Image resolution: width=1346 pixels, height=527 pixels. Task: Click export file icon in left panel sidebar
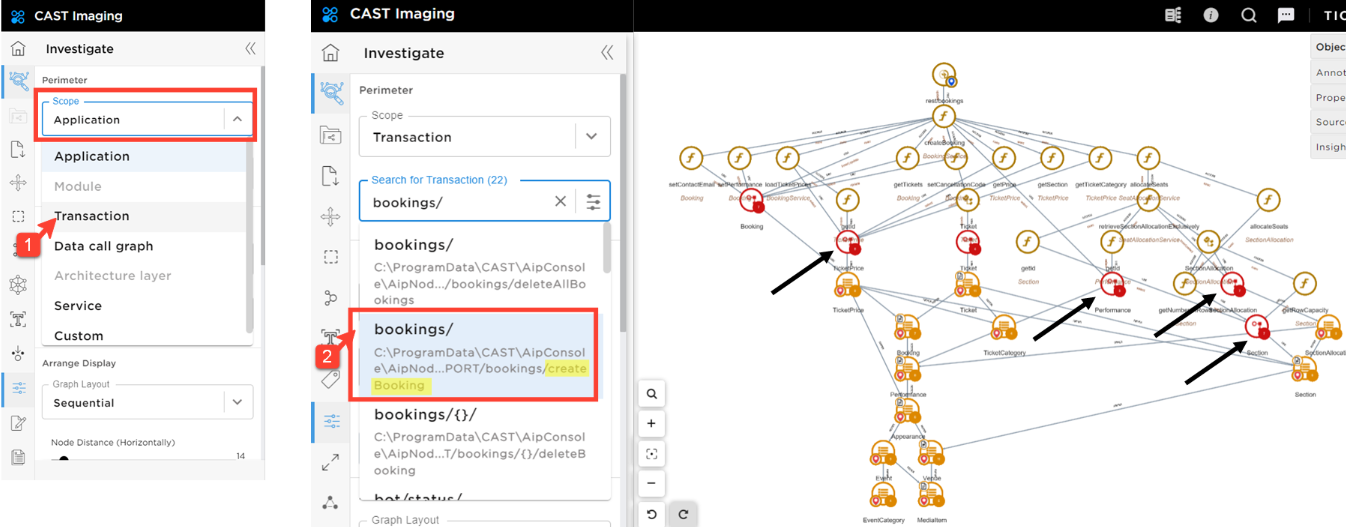pyautogui.click(x=17, y=150)
